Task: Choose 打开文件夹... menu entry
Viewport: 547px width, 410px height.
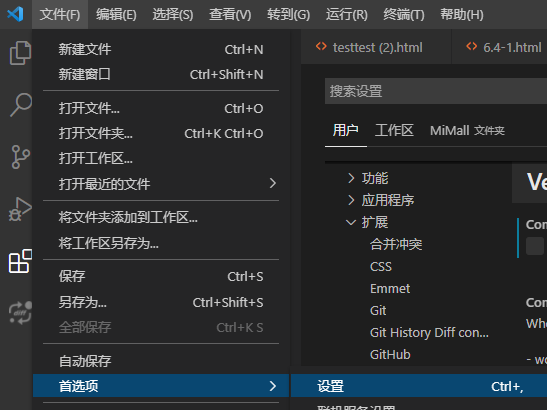Action: point(161,133)
